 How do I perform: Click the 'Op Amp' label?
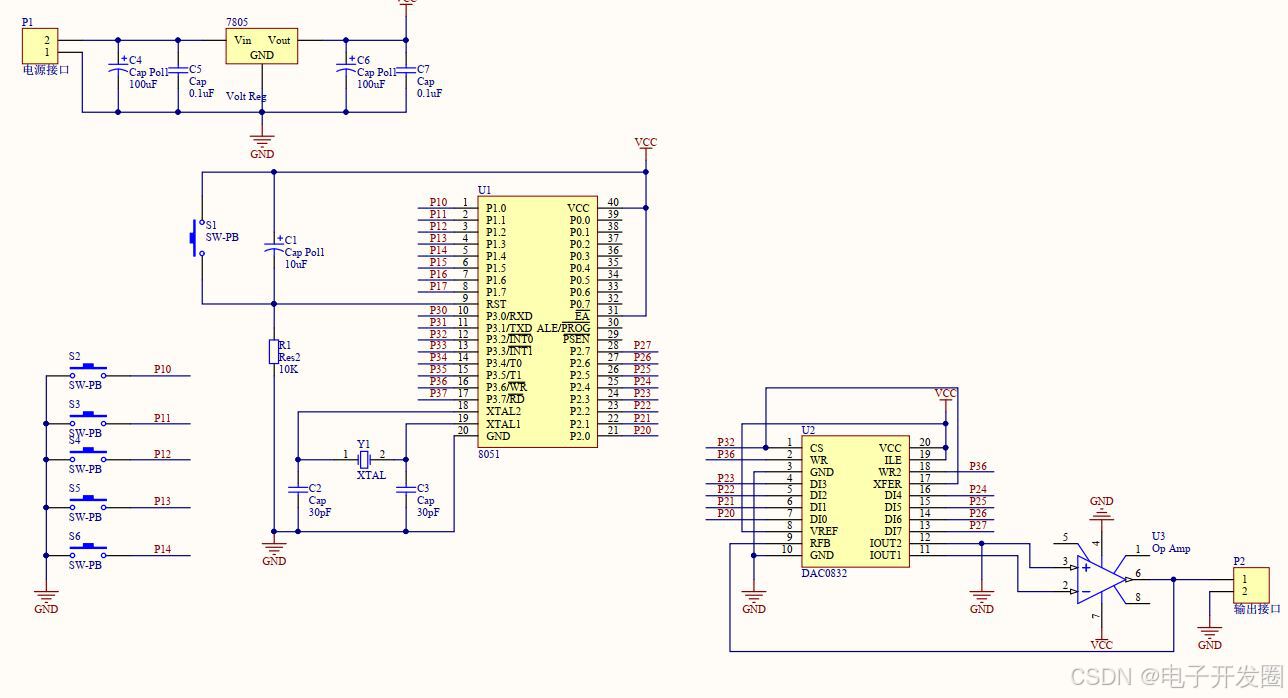coord(1171,549)
